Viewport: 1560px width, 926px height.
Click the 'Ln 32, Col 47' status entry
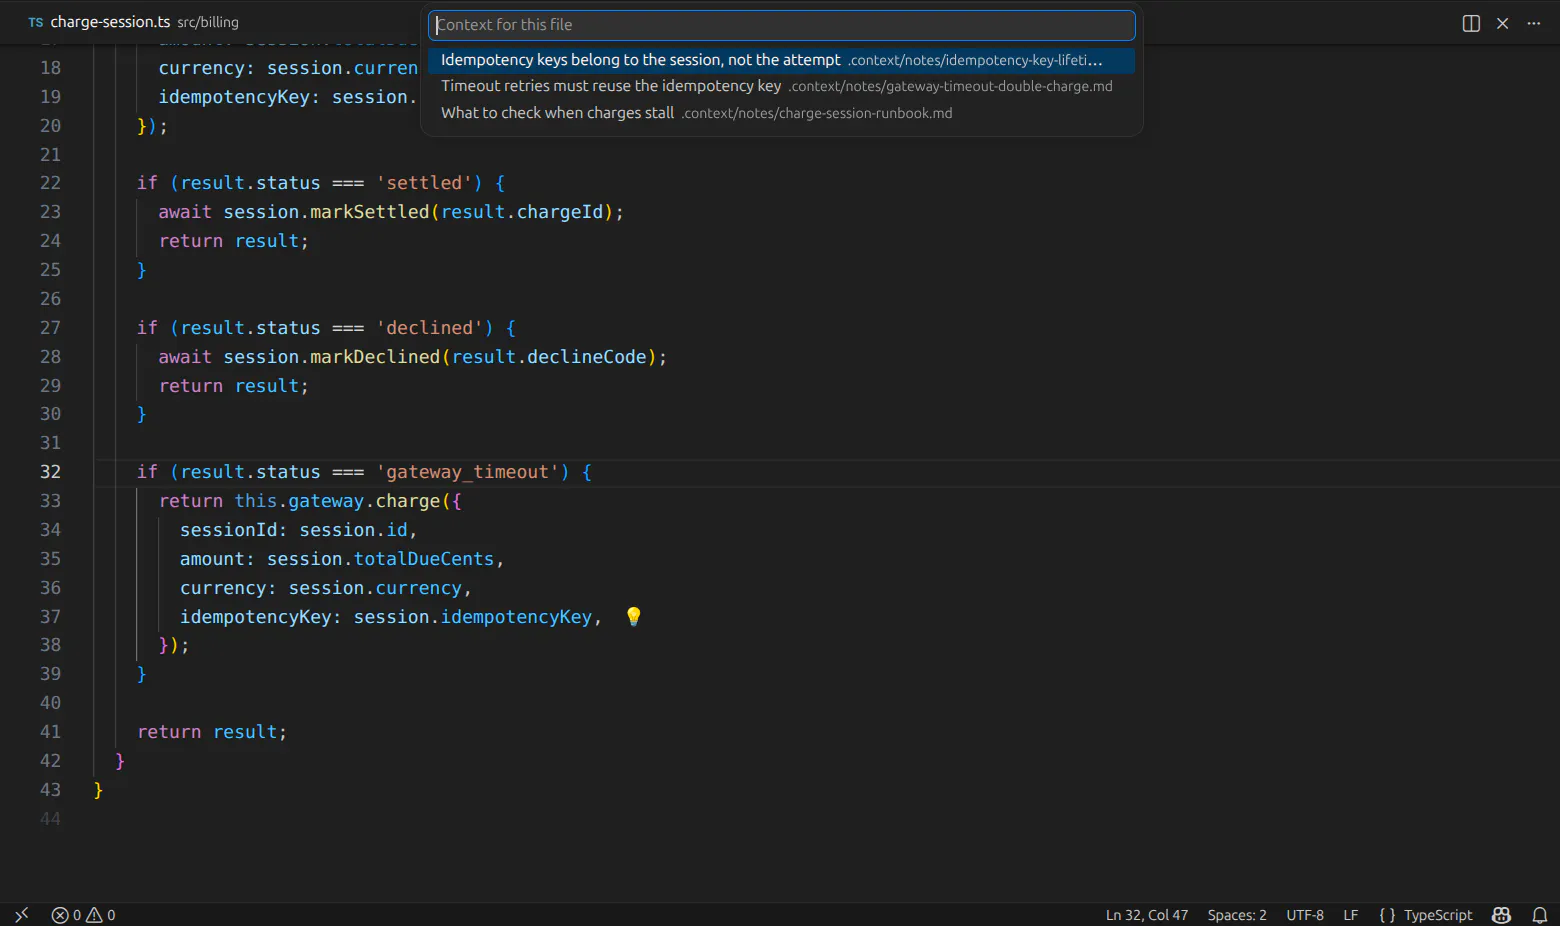(x=1147, y=915)
